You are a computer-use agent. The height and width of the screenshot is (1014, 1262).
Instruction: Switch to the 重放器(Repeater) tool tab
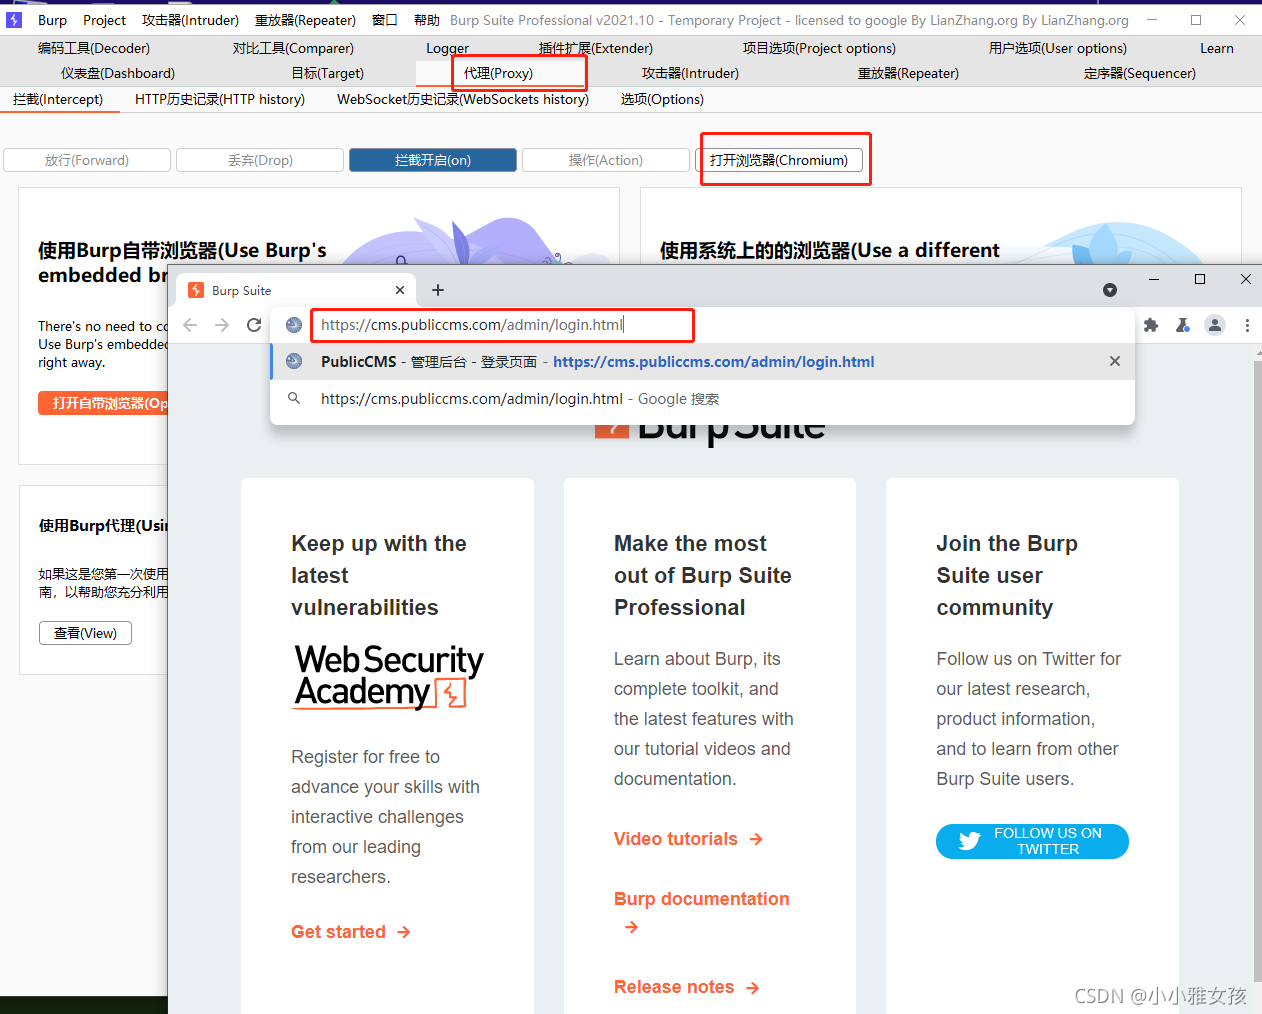[908, 73]
